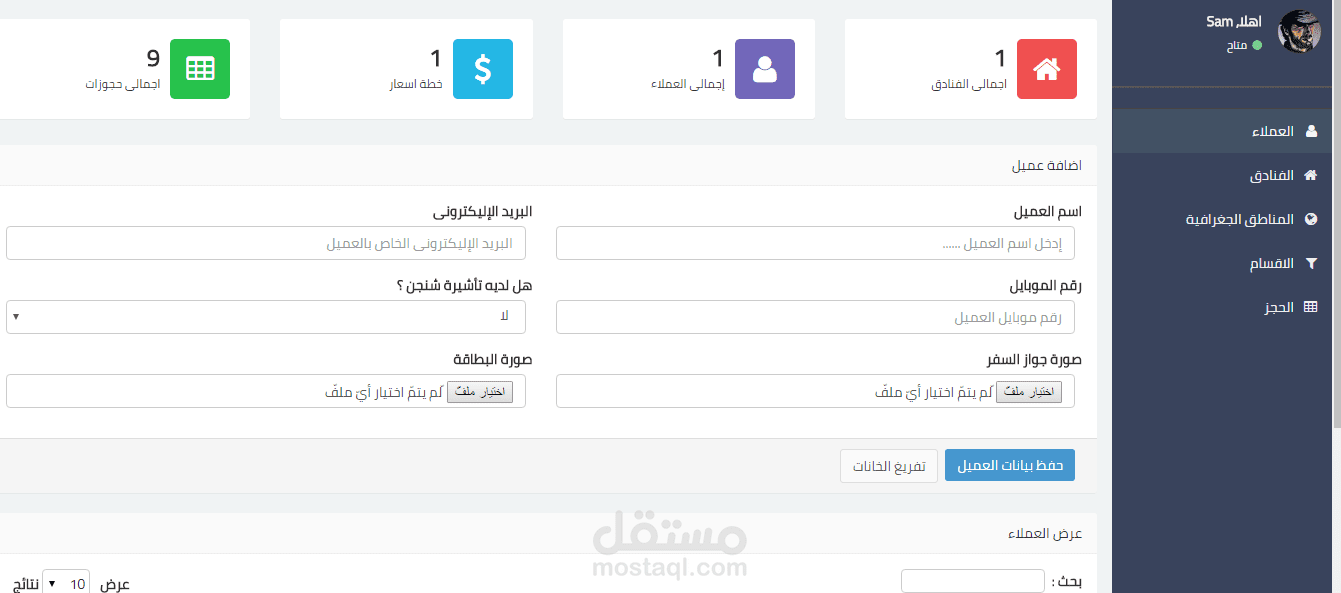Click the client name input field

pos(814,242)
